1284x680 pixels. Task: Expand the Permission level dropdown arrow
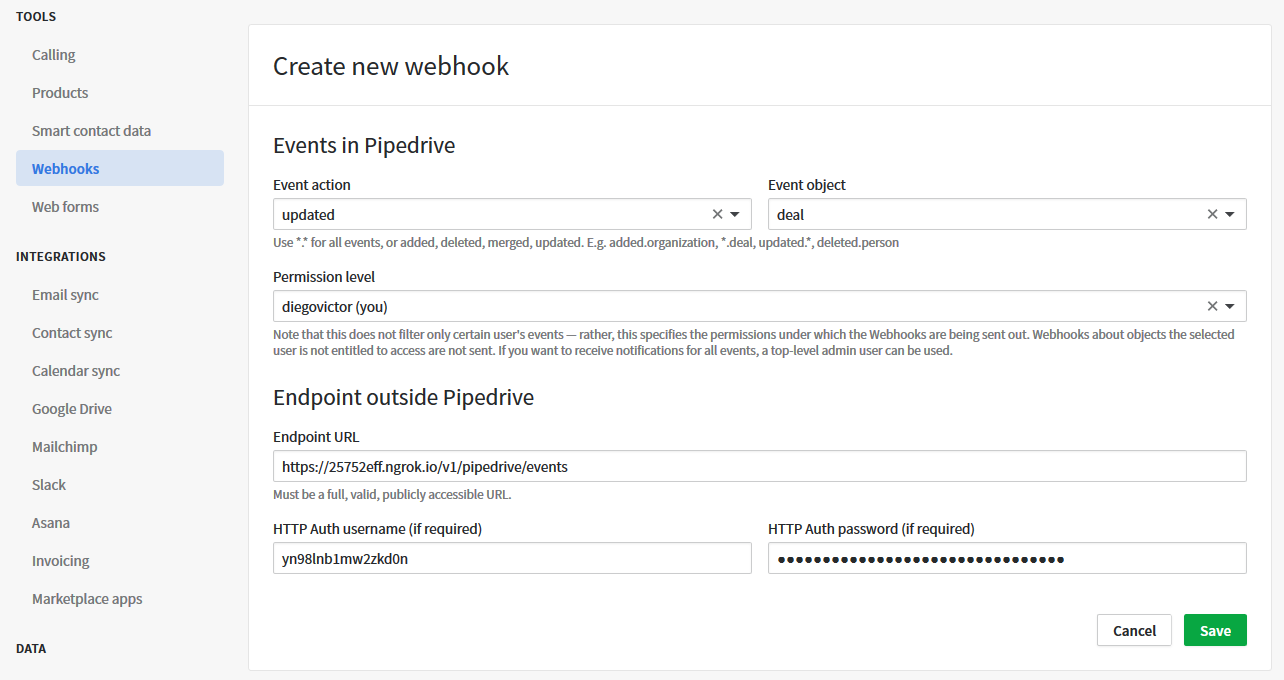1230,306
